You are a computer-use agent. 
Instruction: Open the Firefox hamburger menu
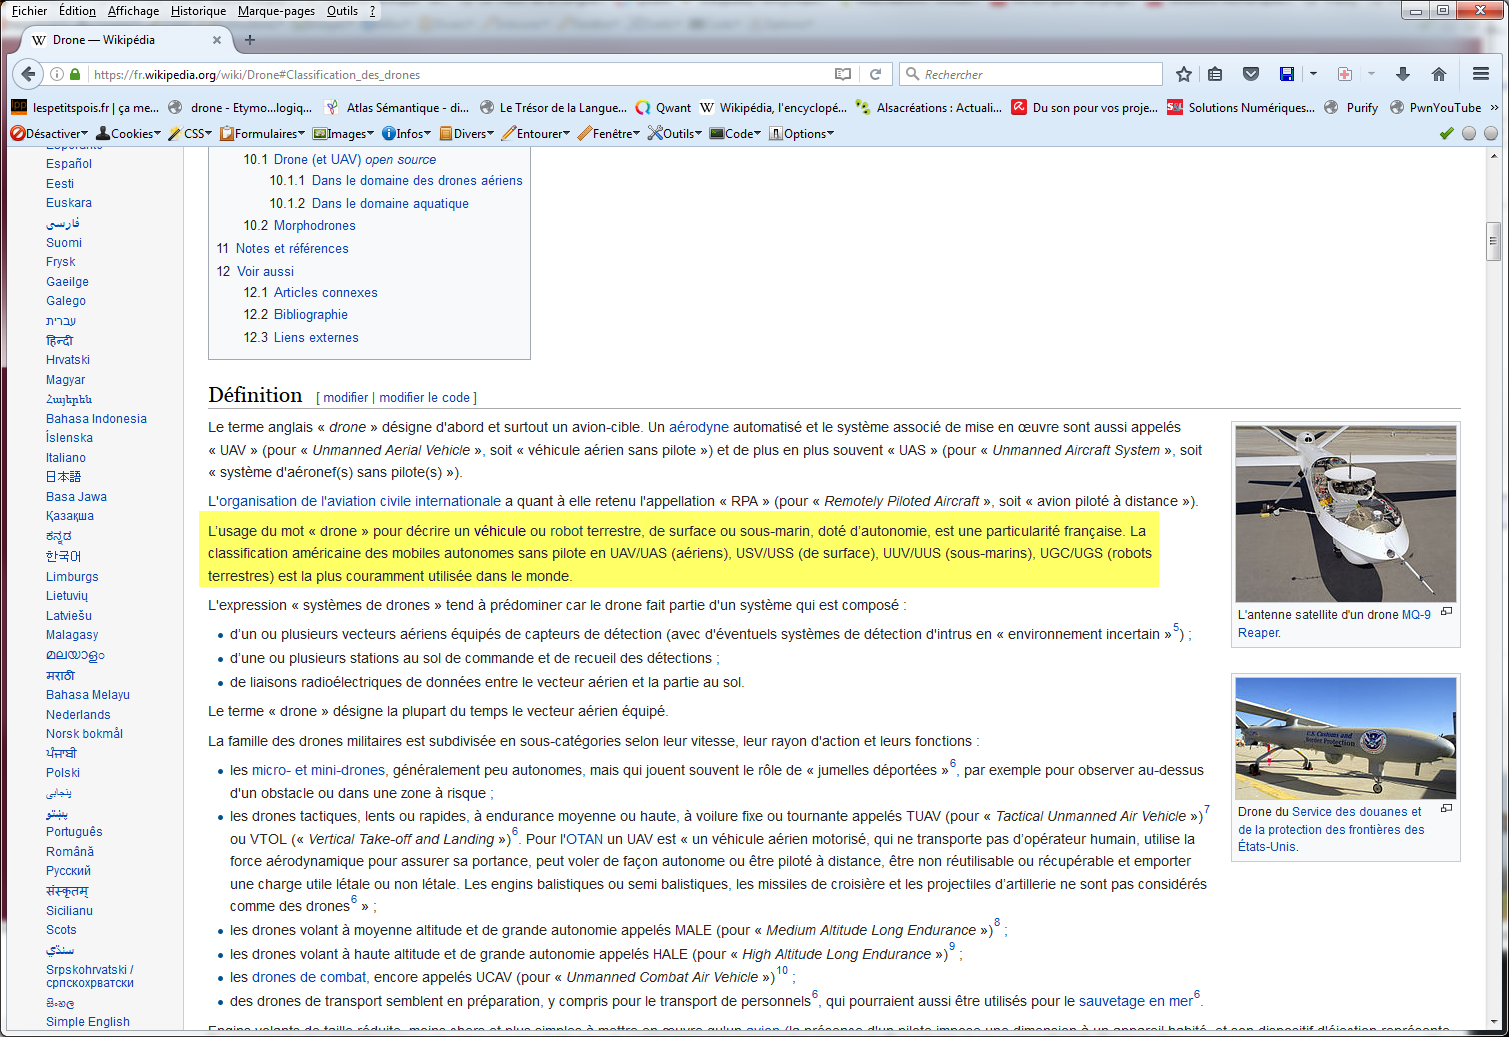(x=1481, y=74)
